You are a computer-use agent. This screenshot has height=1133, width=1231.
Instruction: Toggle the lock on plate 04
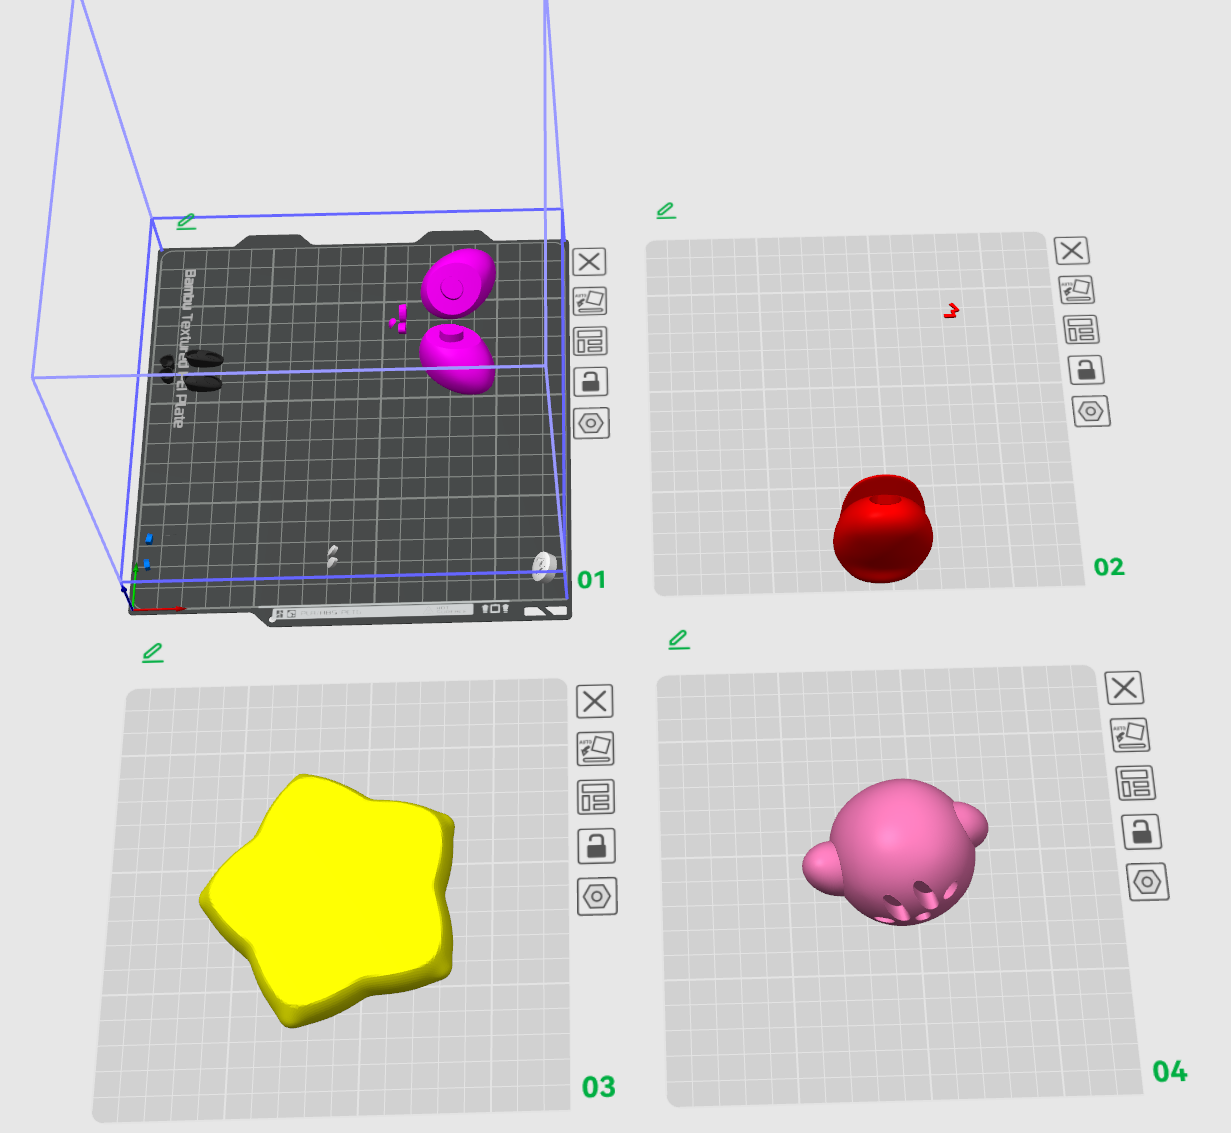click(x=1142, y=832)
